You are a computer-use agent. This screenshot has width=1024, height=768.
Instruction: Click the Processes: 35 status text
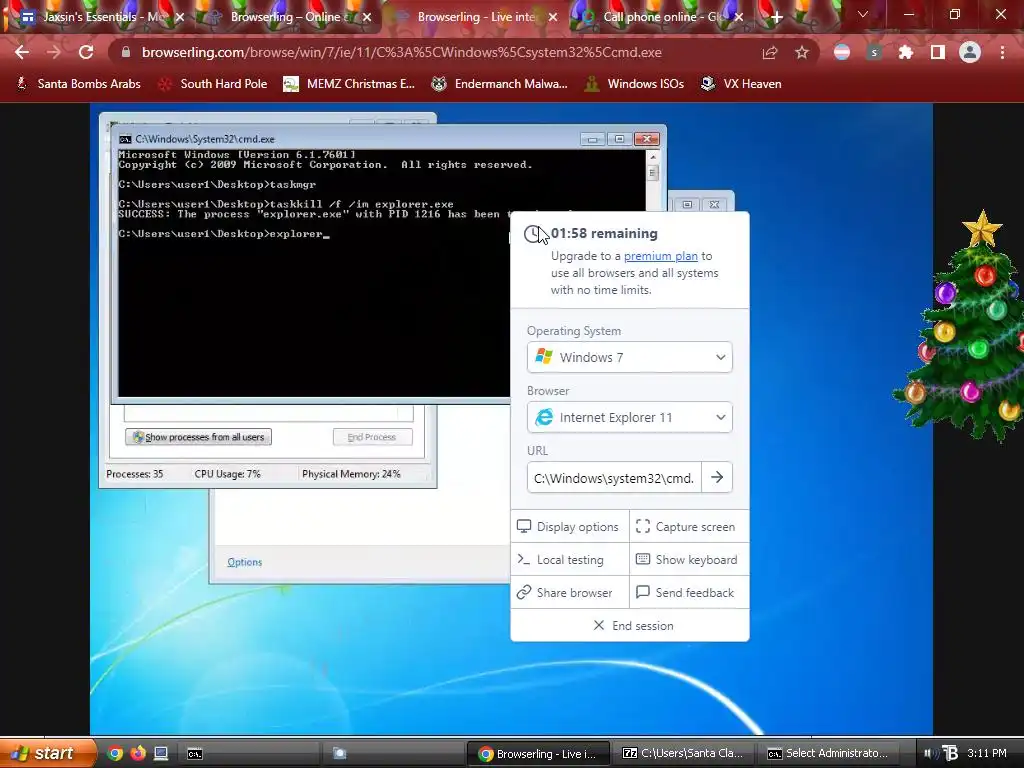135,474
